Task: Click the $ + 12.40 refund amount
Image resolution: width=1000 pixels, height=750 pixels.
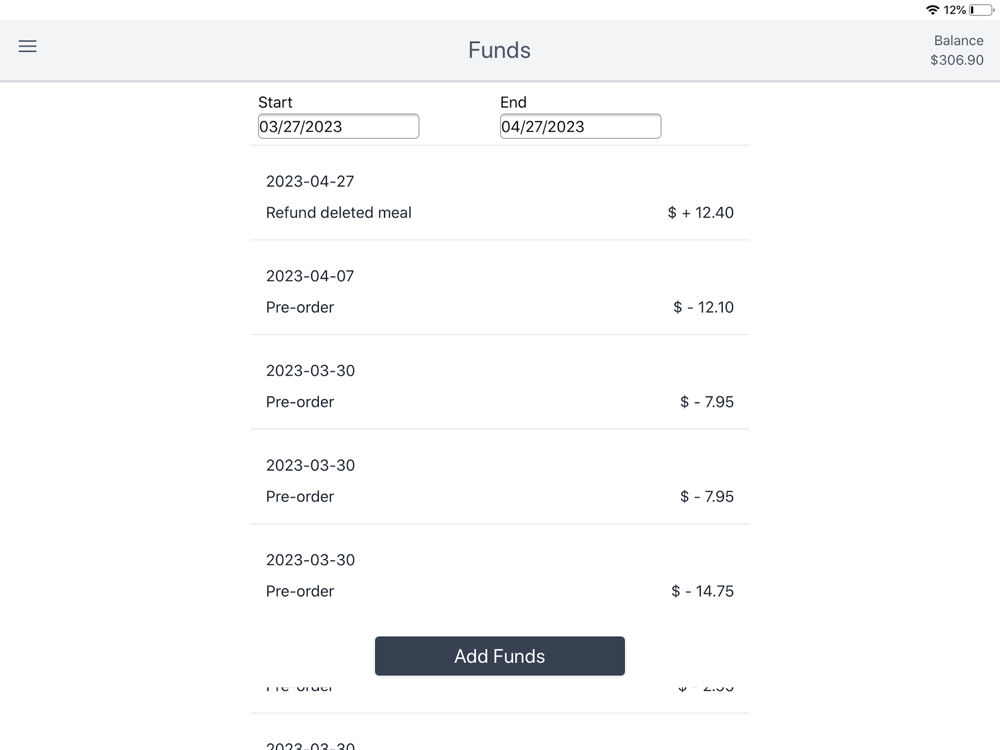Action: pos(700,212)
